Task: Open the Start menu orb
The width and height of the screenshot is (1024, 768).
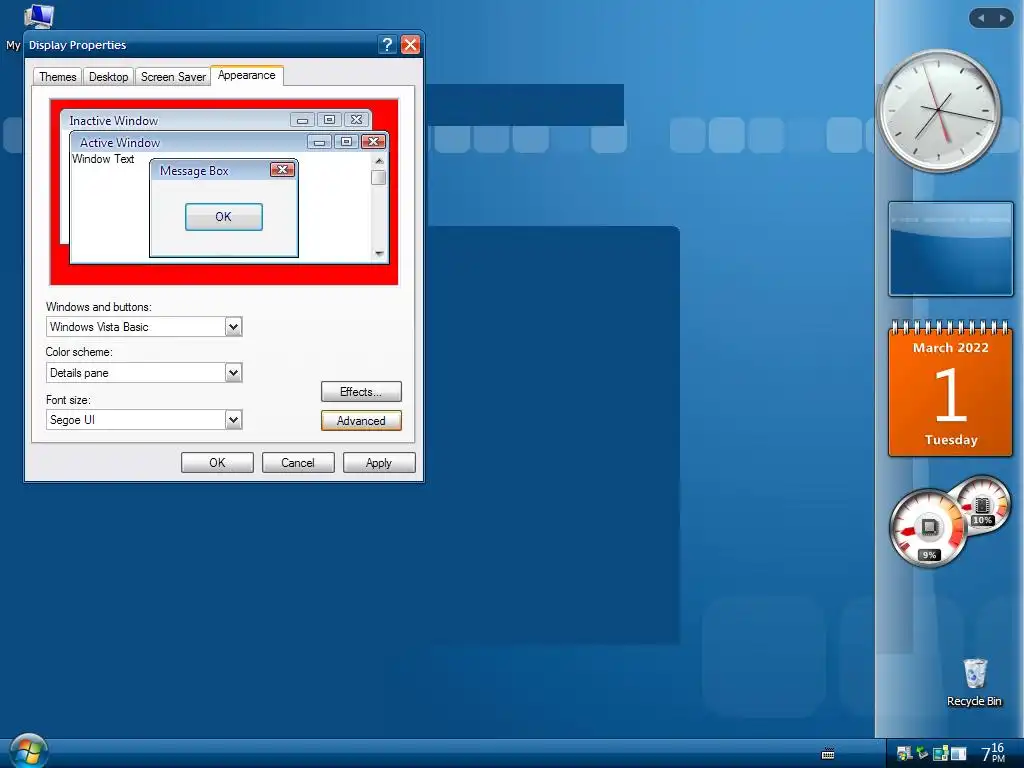Action: (29, 751)
